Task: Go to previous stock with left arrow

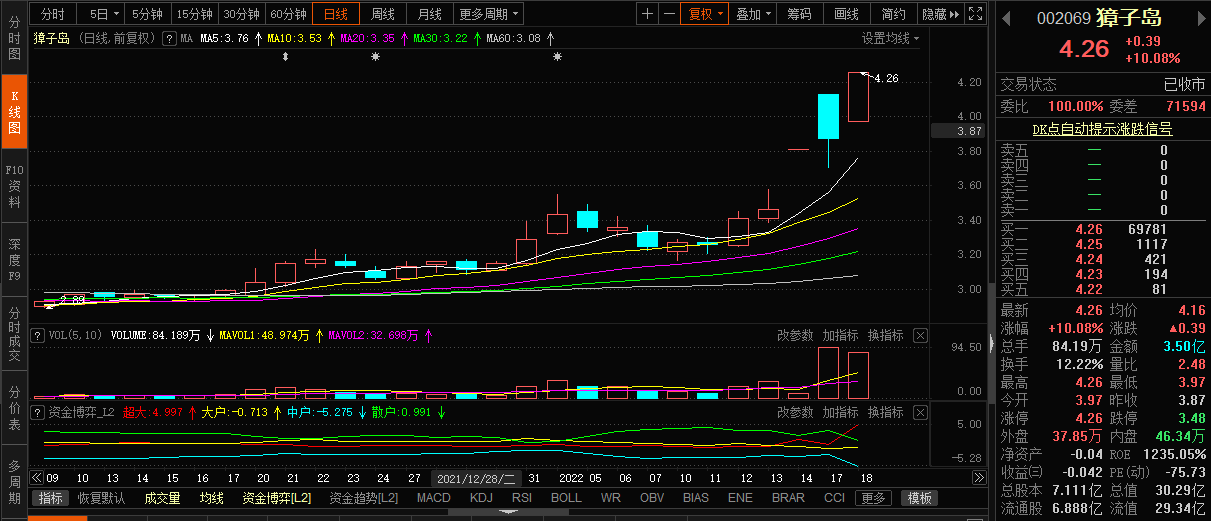Action: pos(1005,18)
